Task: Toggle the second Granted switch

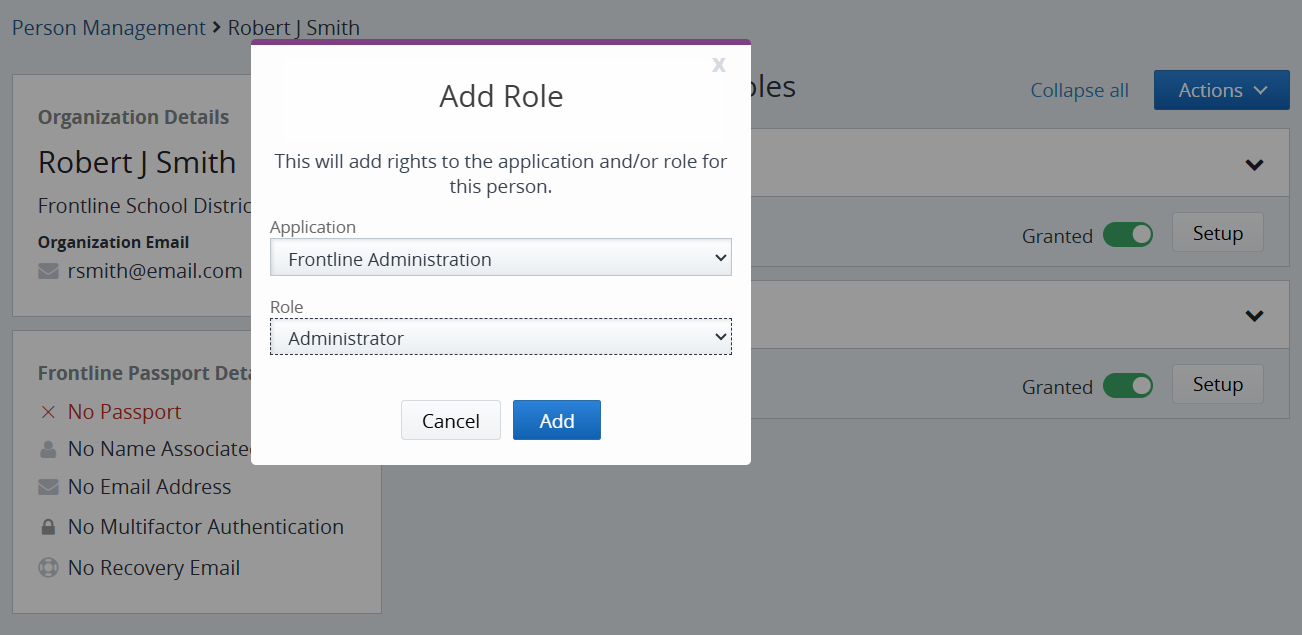Action: 1128,386
